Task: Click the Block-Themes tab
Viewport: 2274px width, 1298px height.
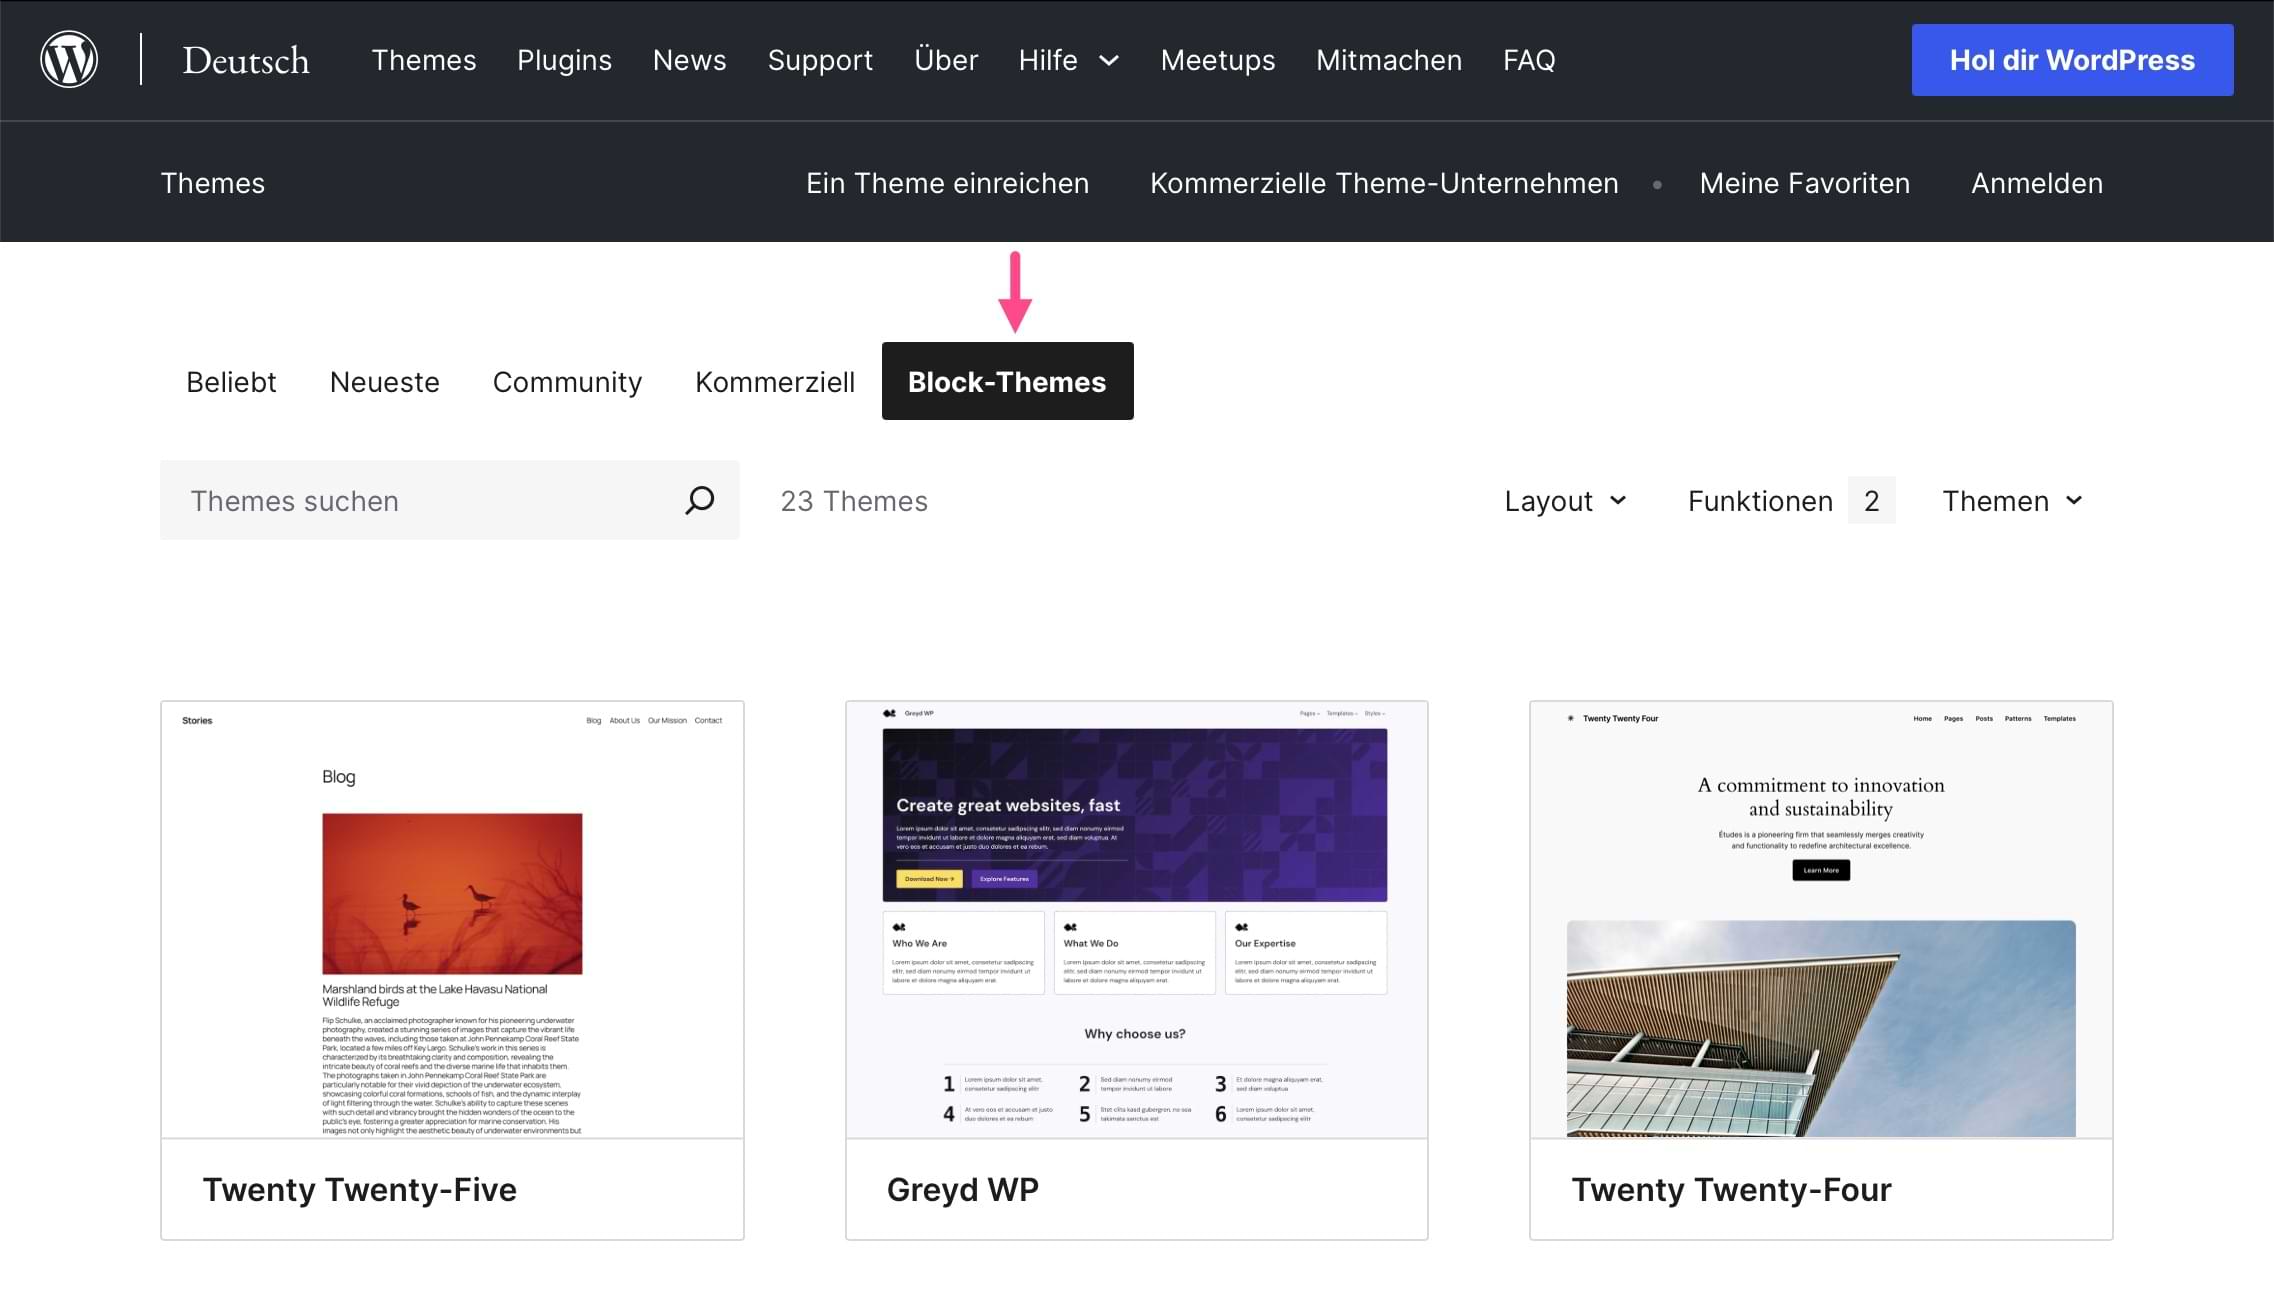Action: tap(1007, 382)
